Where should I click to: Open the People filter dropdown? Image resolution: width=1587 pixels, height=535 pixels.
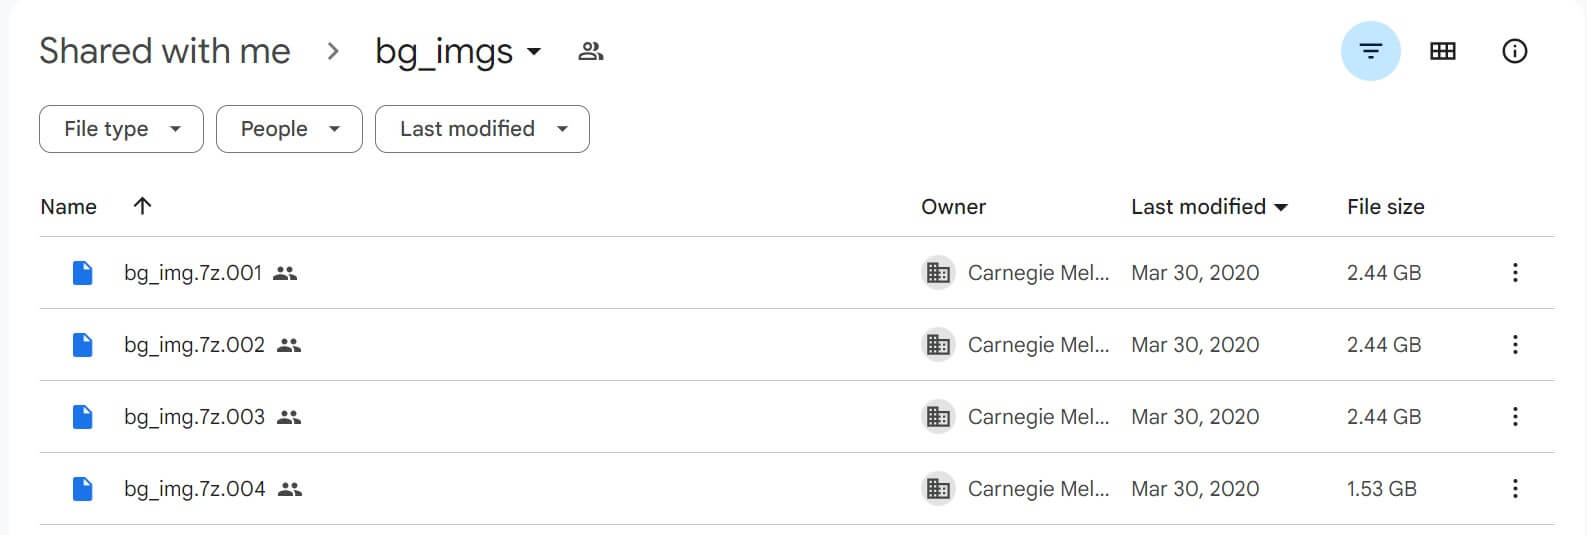289,129
